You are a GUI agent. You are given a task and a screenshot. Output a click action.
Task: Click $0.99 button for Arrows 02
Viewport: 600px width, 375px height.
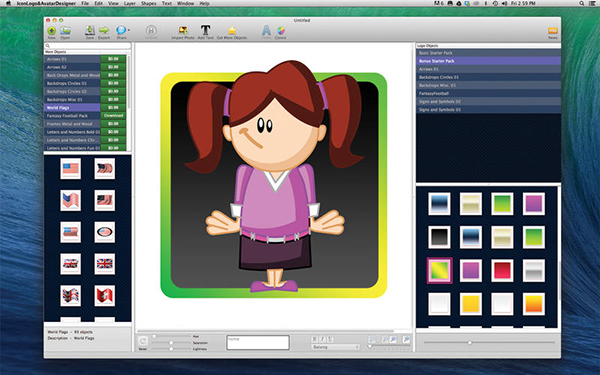coord(113,67)
